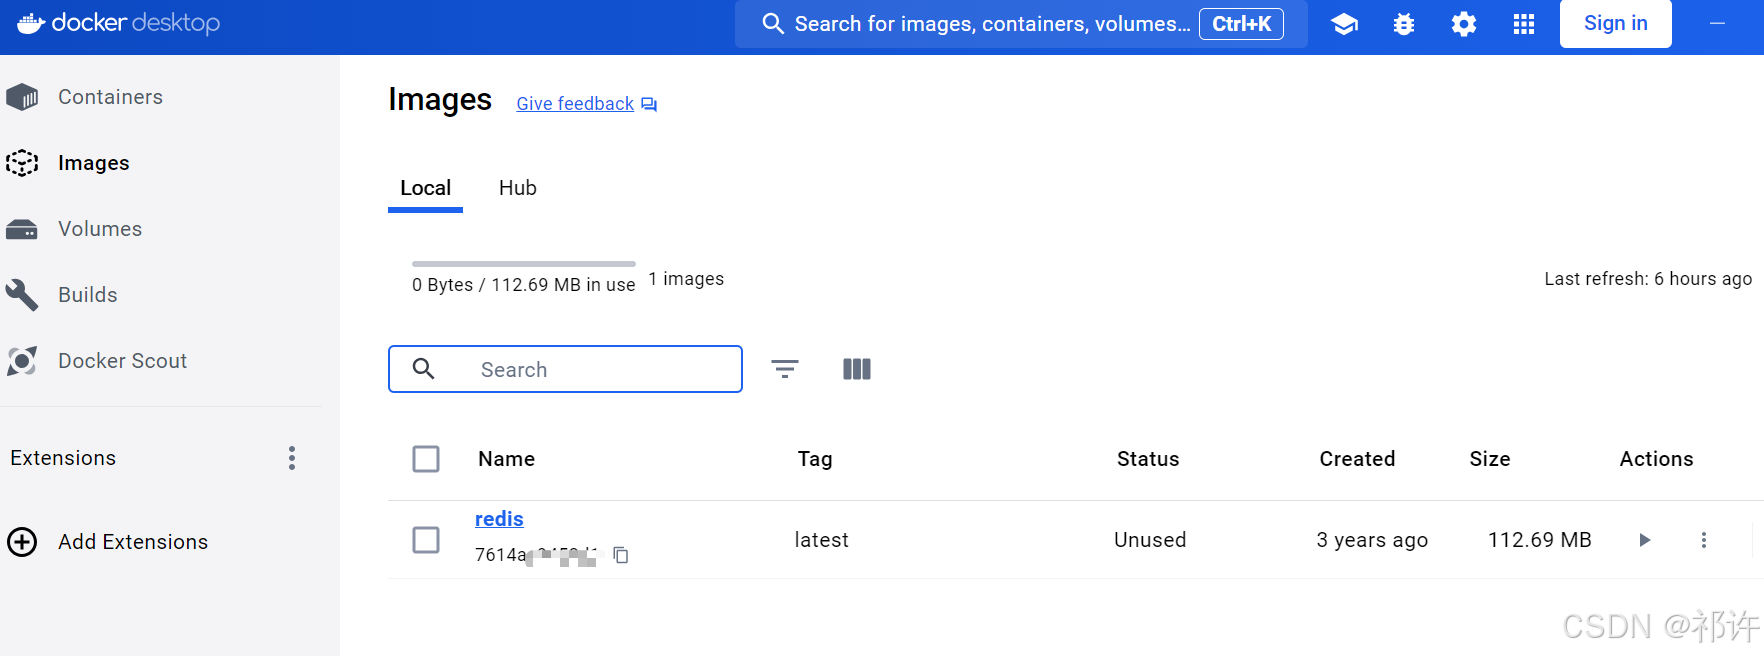Click the Sign in button
The height and width of the screenshot is (656, 1764).
(1616, 23)
